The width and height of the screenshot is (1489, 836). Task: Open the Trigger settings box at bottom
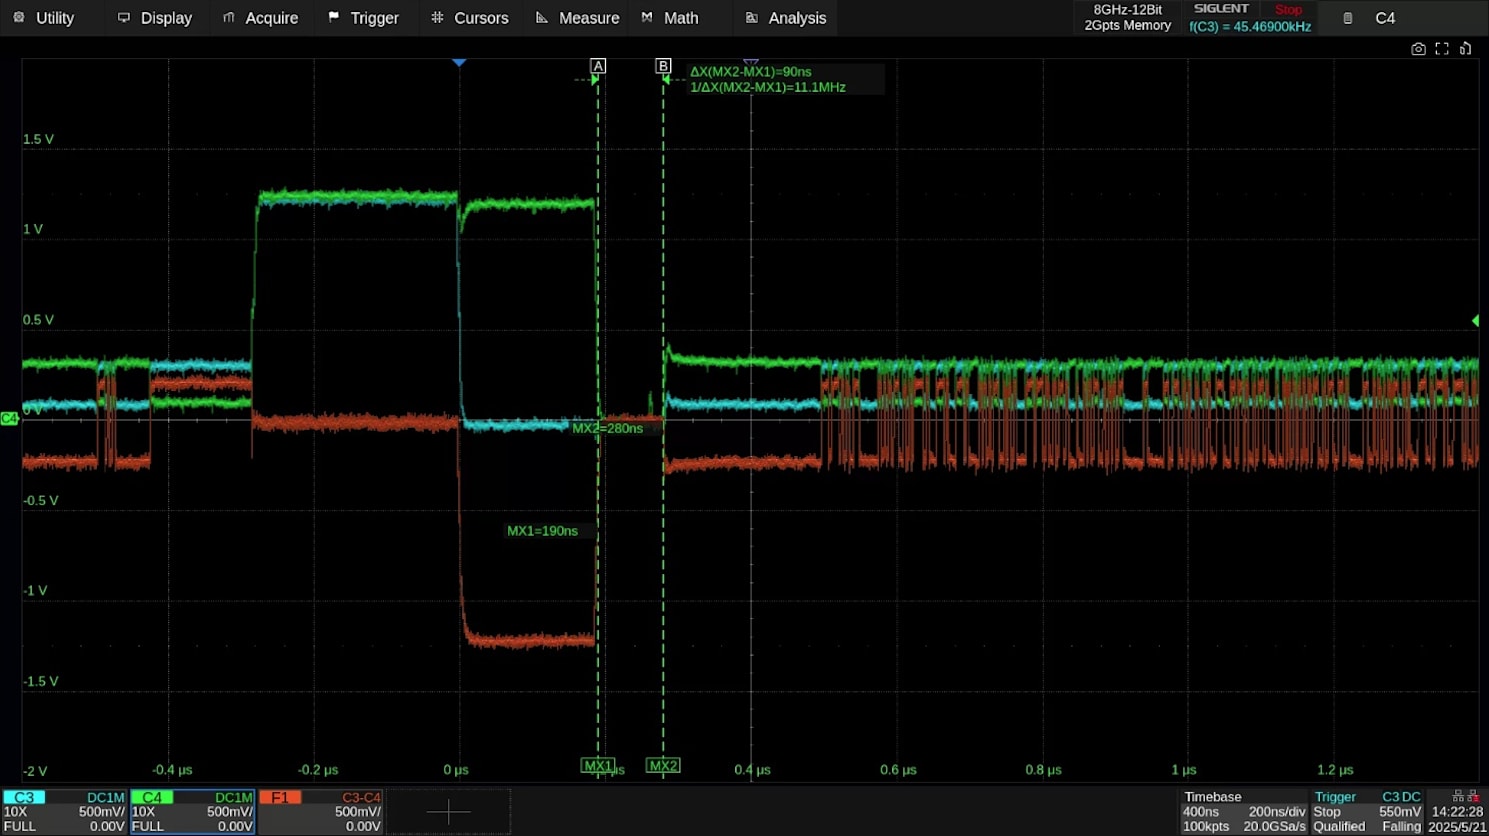1367,811
